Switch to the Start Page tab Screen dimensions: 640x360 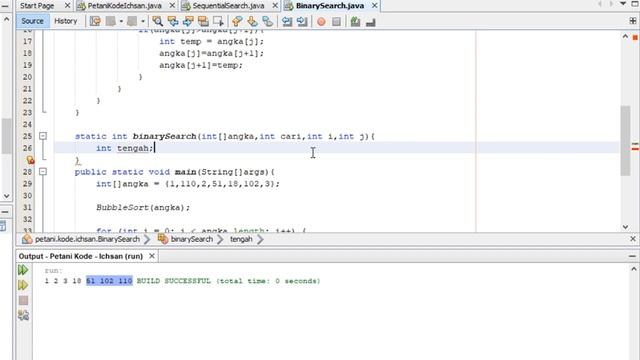click(x=38, y=6)
